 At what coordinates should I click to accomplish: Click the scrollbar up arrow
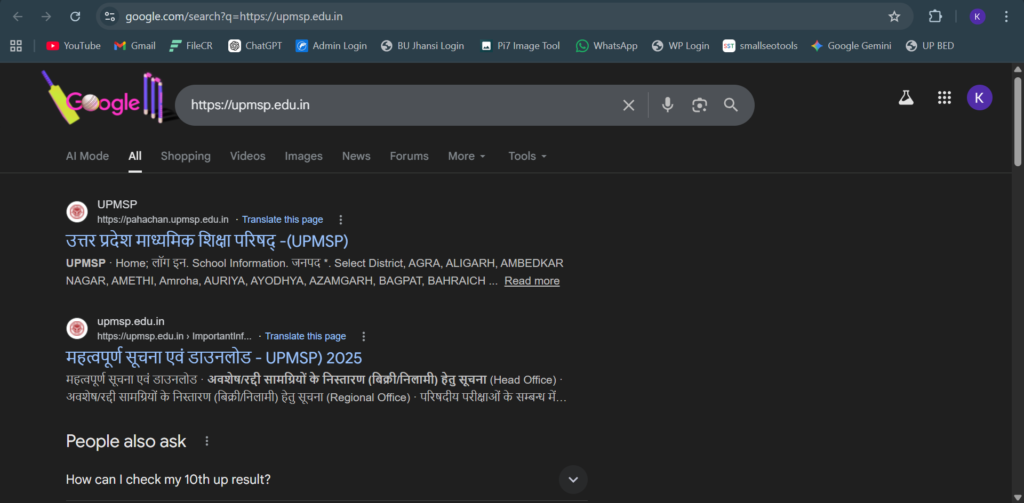pyautogui.click(x=1017, y=69)
